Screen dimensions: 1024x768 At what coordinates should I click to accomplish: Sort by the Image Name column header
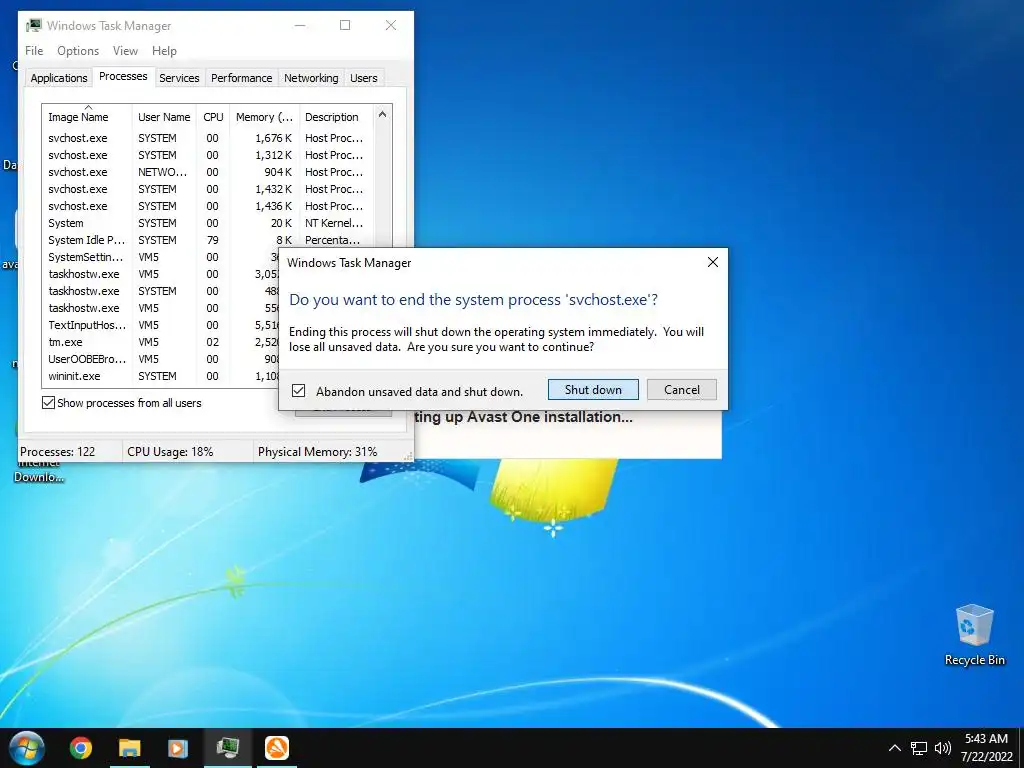[x=87, y=117]
